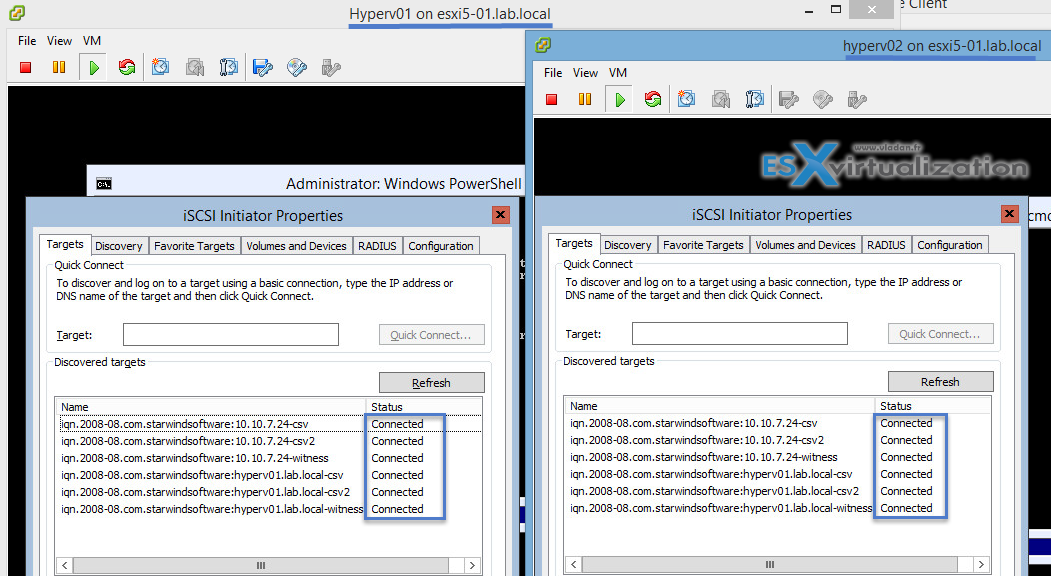Image resolution: width=1051 pixels, height=576 pixels.
Task: Open Configuration tab in left iSCSI dialog
Action: pyautogui.click(x=441, y=246)
